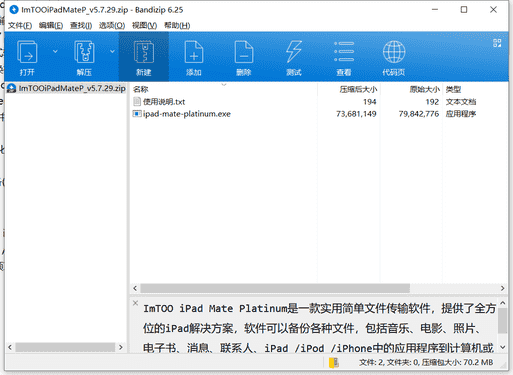The image size is (513, 375).
Task: Click compressed size value 73,681,149
Action: coord(356,114)
